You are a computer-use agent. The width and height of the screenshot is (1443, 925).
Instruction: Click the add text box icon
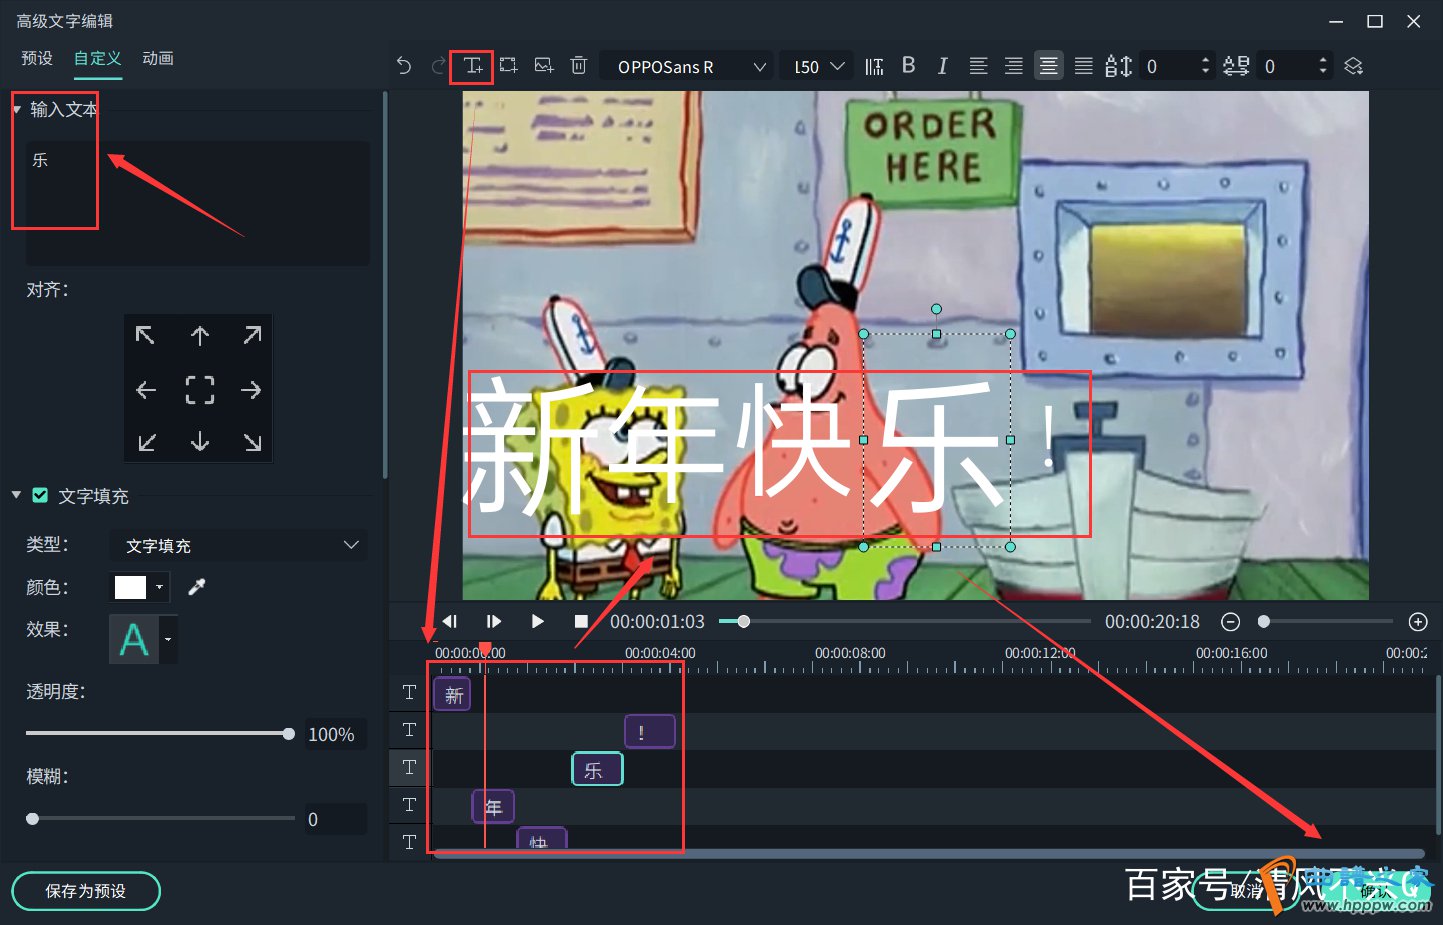pos(472,66)
